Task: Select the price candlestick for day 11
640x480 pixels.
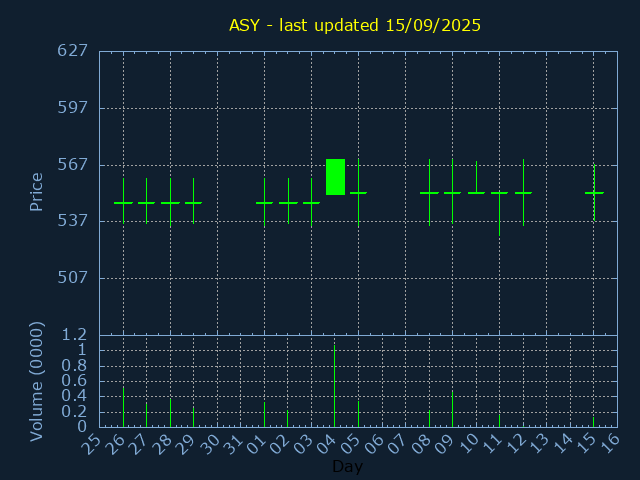Action: coord(499,213)
